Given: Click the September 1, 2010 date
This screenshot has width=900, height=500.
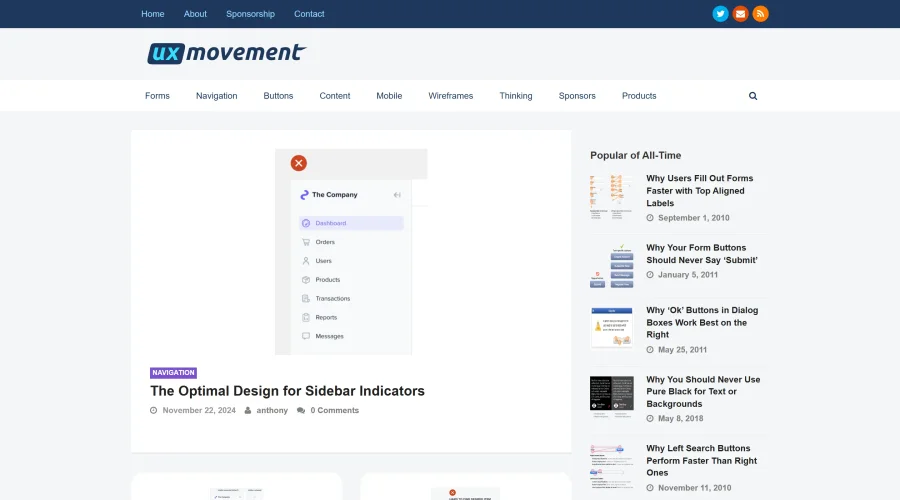Looking at the screenshot, I should pyautogui.click(x=693, y=218).
